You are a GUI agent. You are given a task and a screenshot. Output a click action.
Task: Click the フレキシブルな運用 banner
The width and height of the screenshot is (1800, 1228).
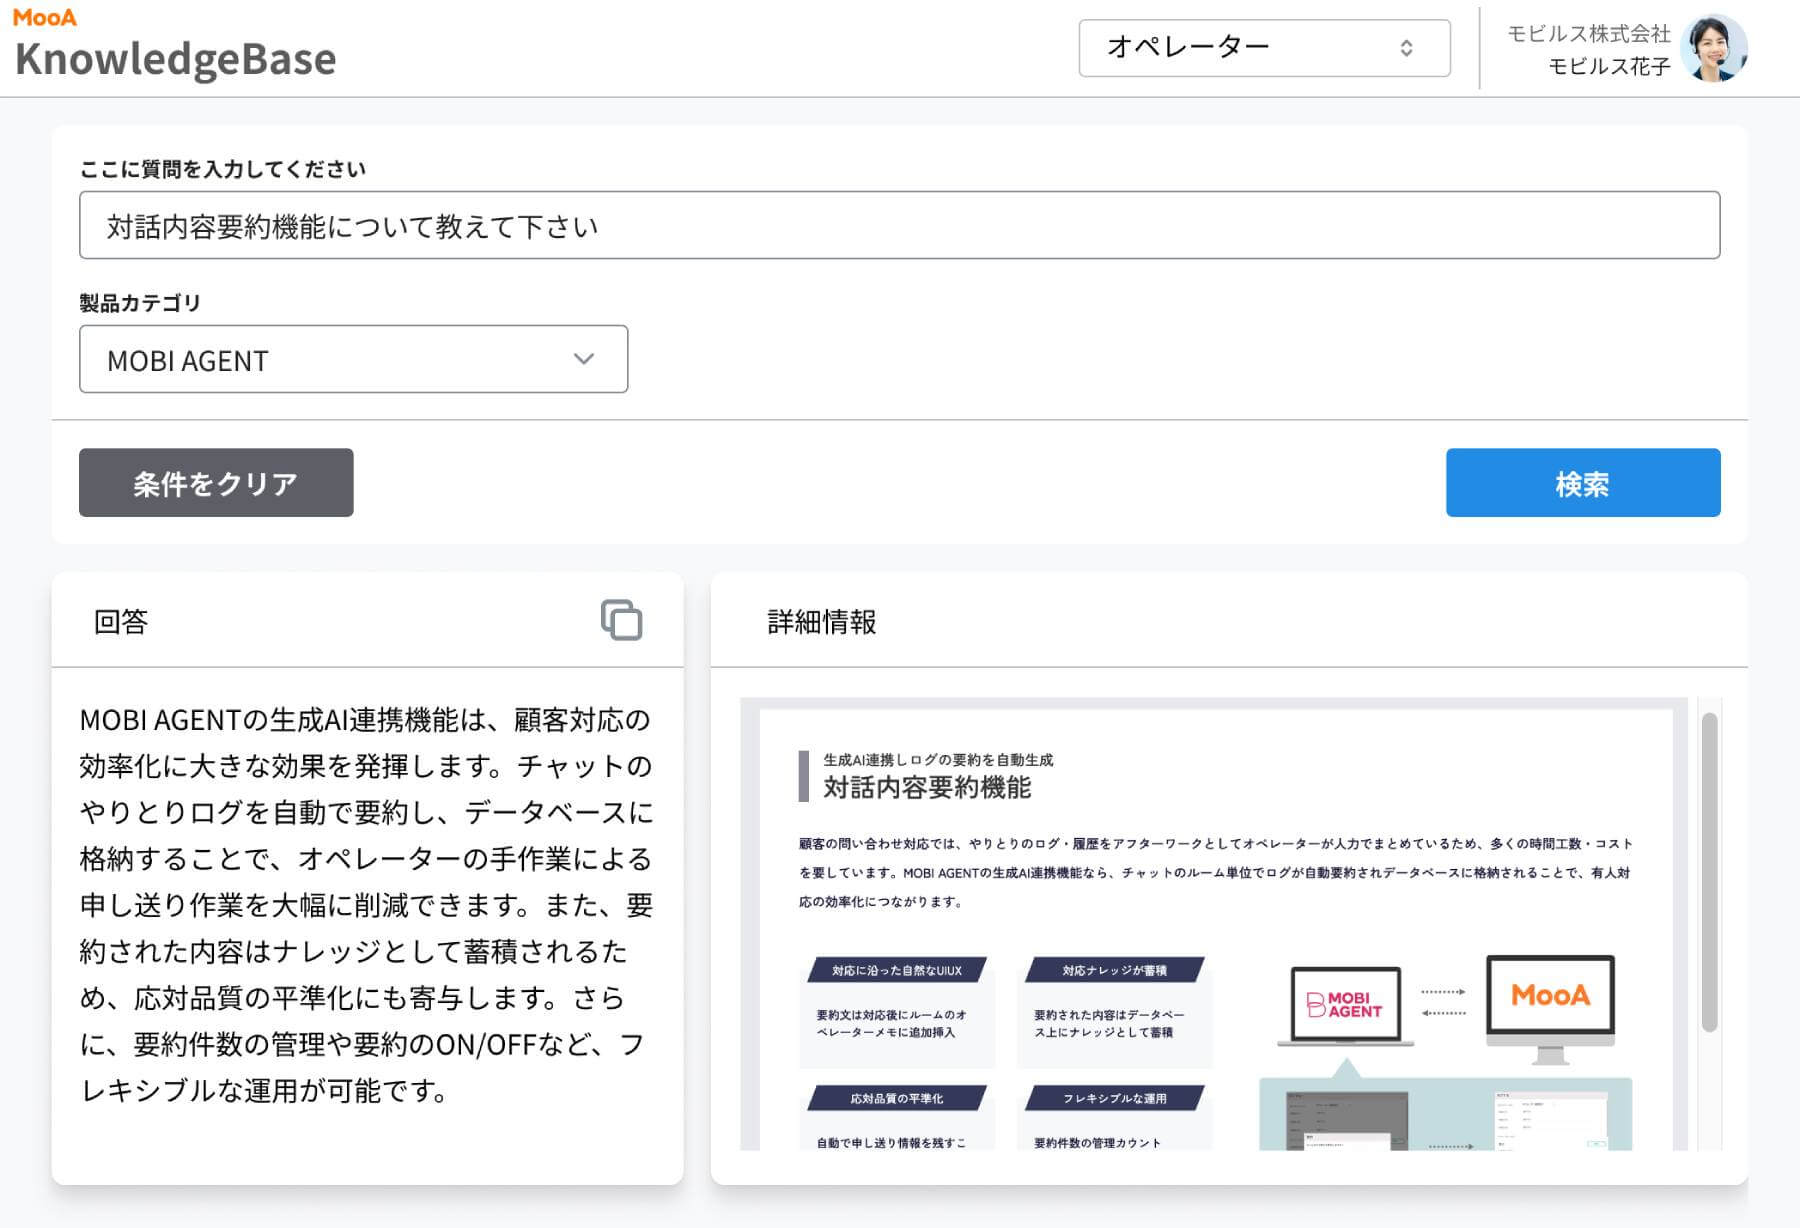(x=1115, y=1098)
